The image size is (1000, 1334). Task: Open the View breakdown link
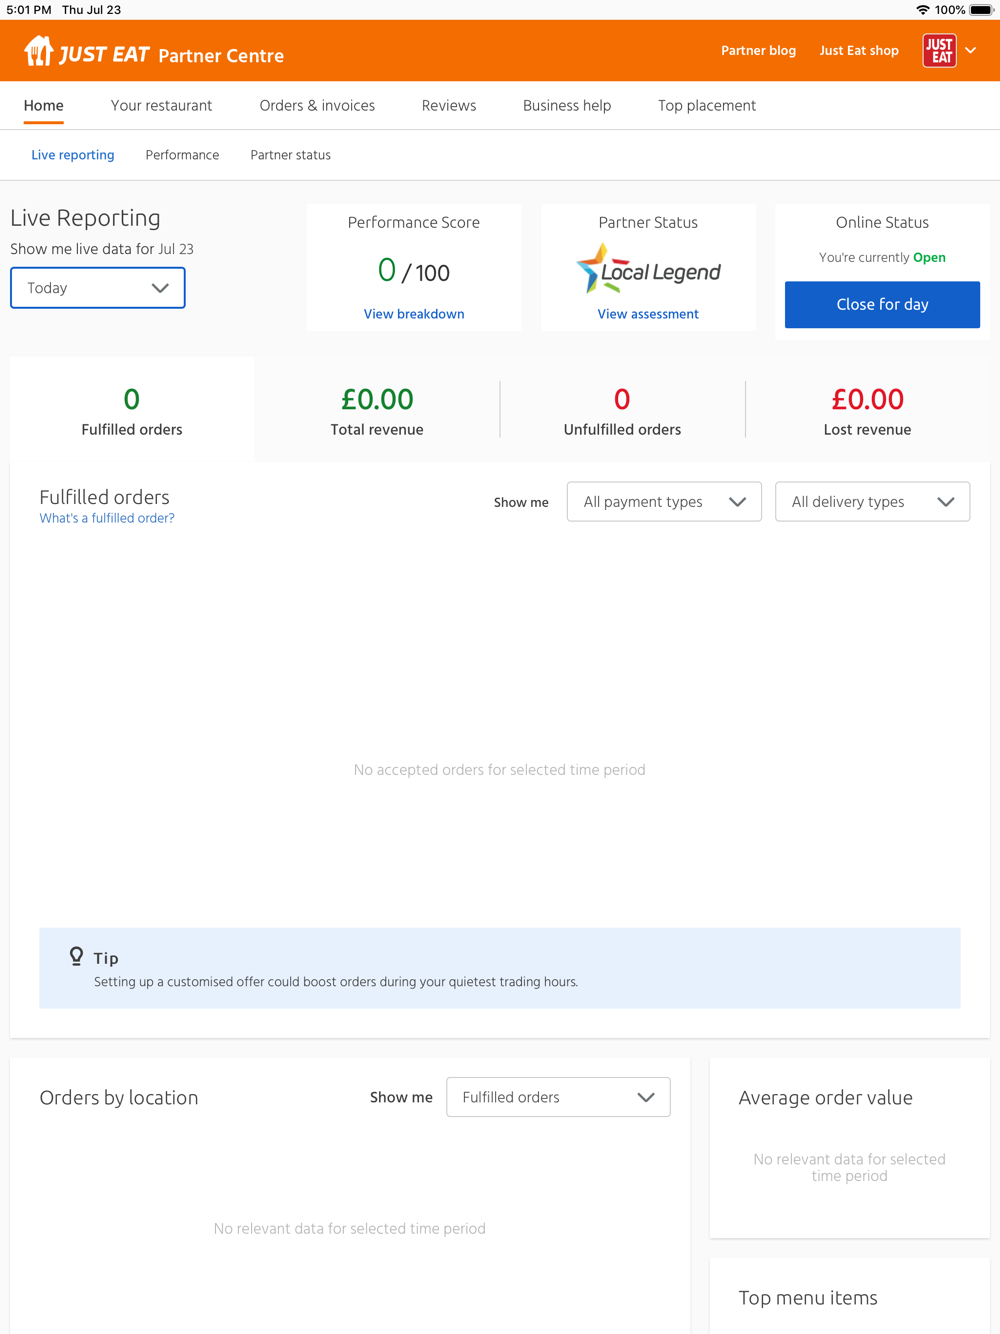414,314
